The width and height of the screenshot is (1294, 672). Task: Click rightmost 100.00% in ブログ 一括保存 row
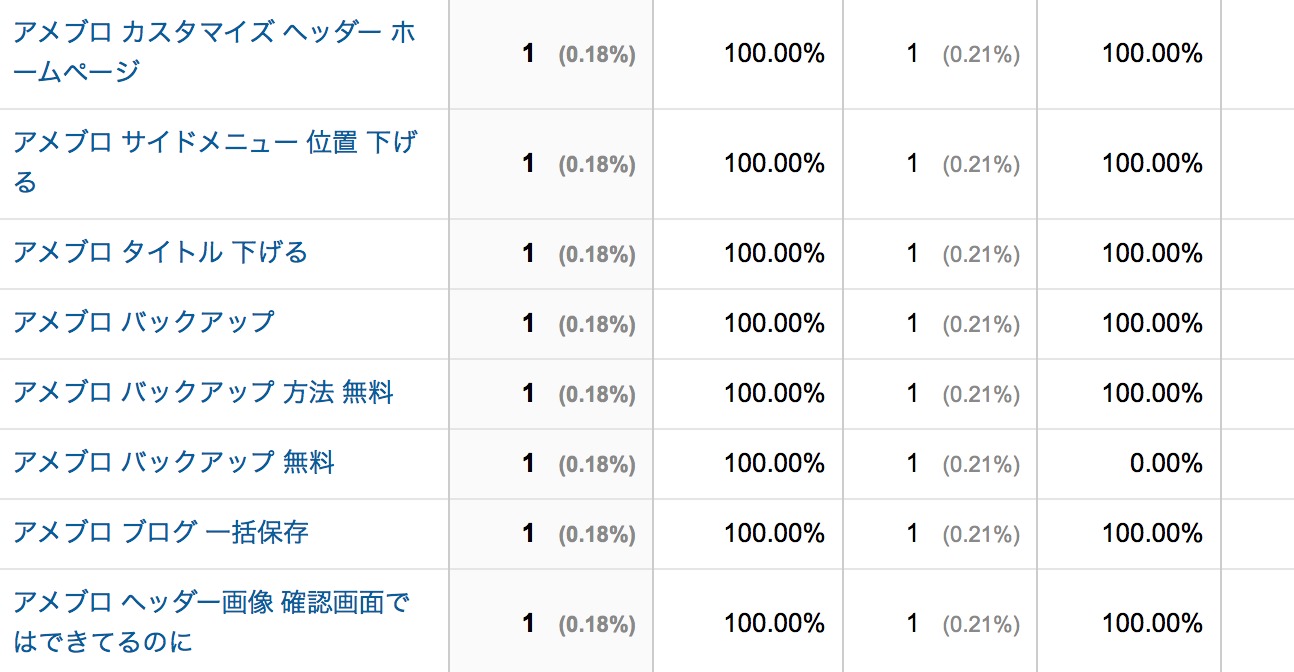click(1152, 533)
